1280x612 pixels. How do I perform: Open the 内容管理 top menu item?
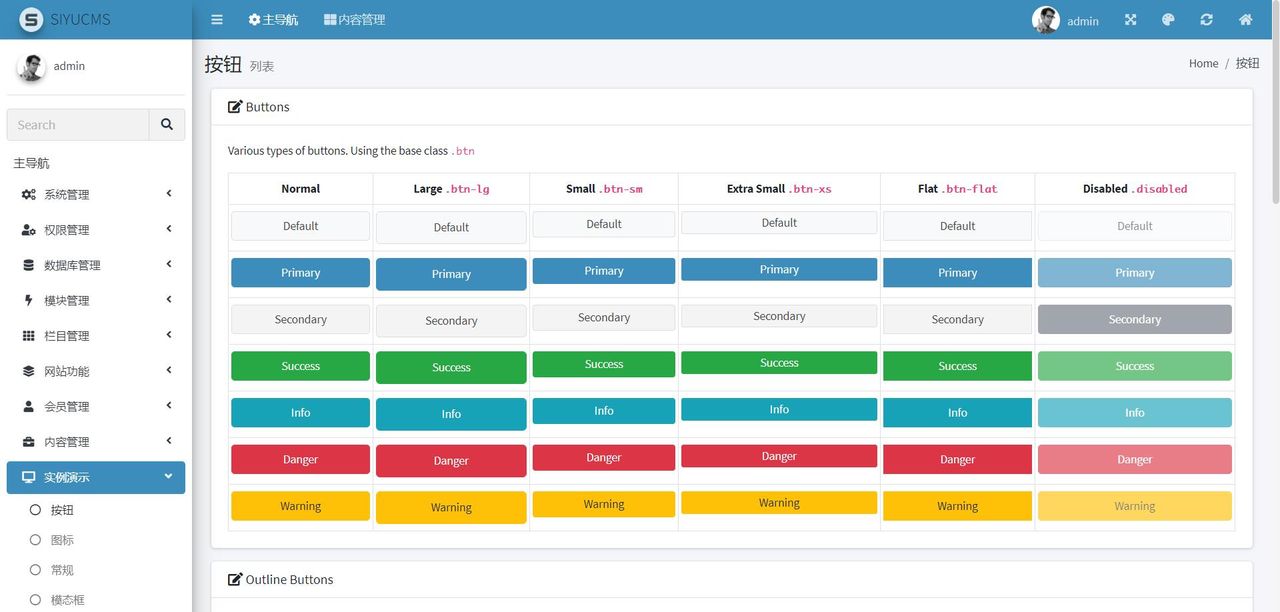tap(354, 20)
